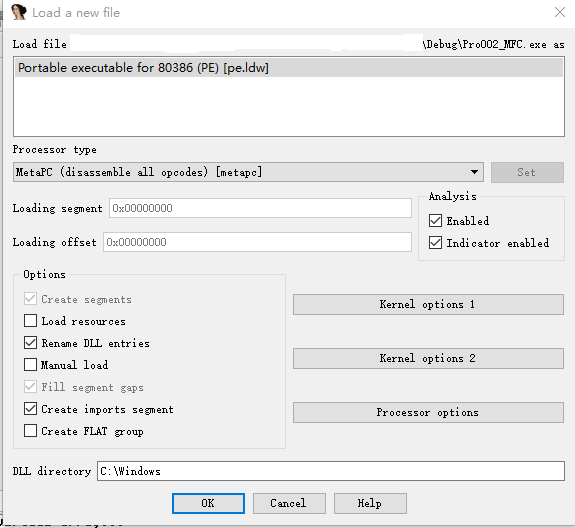The image size is (575, 528).
Task: Open Kernel options 1
Action: pos(428,304)
